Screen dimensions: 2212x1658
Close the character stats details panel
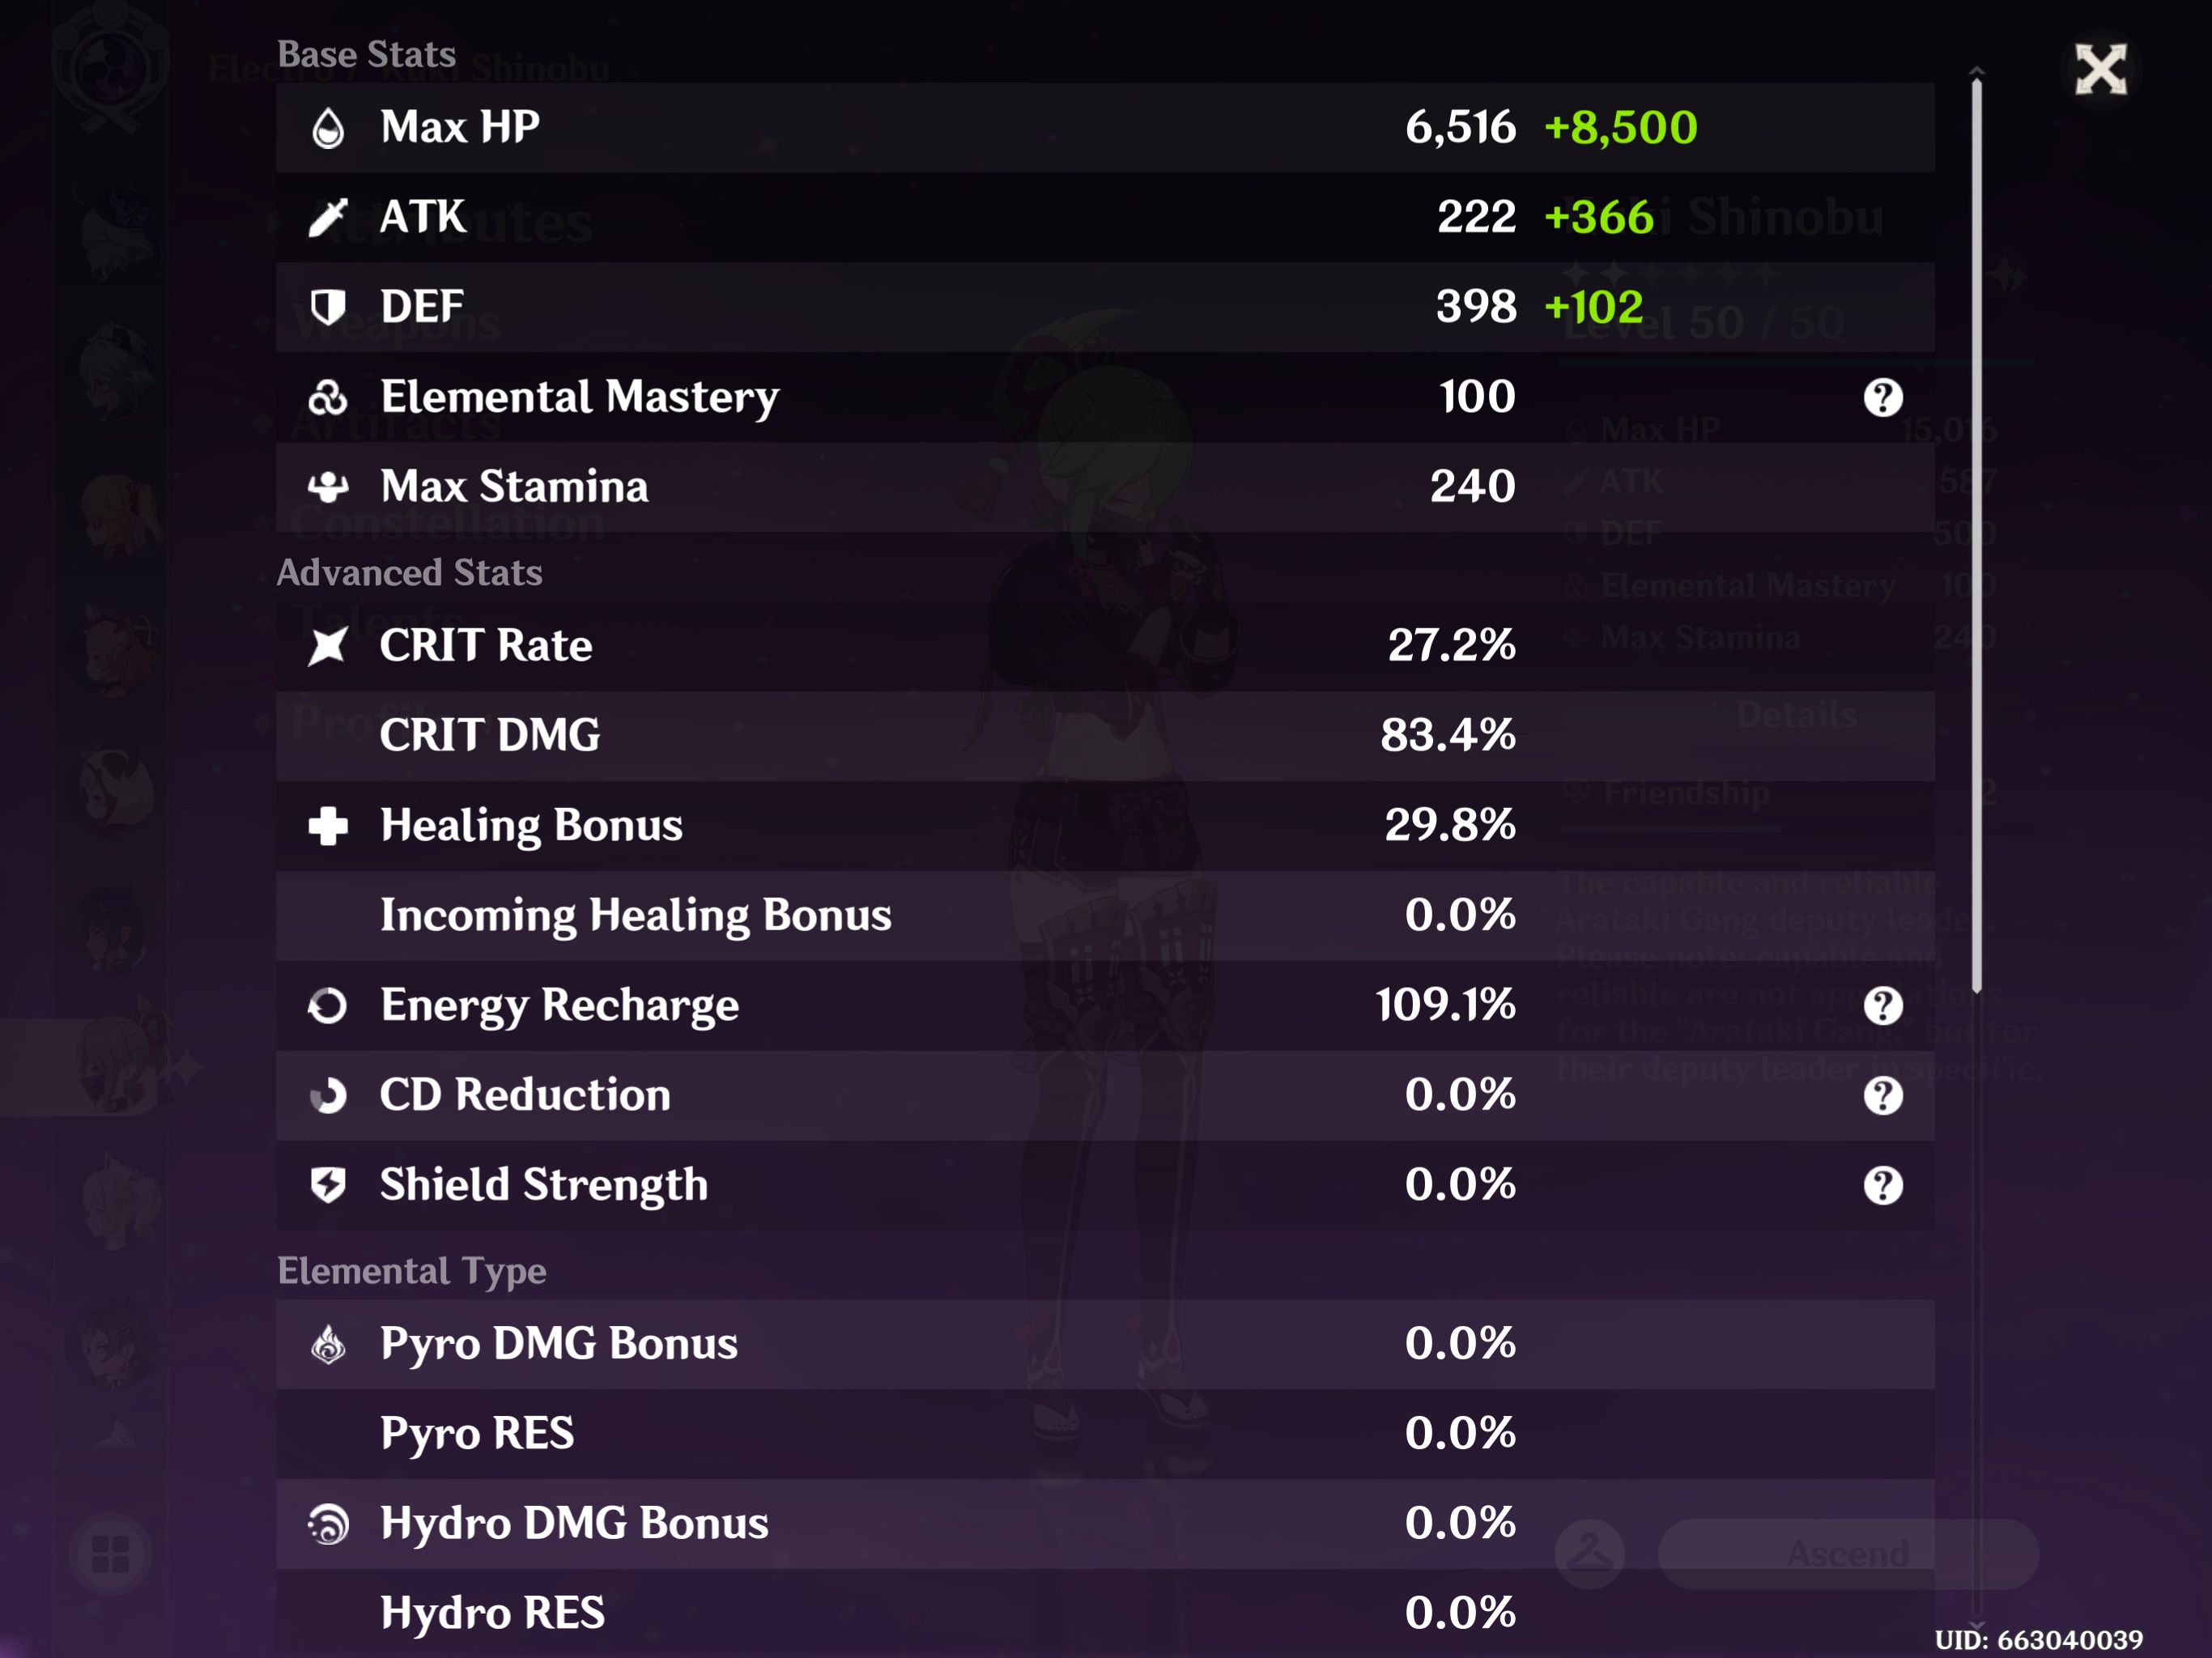click(x=2100, y=70)
